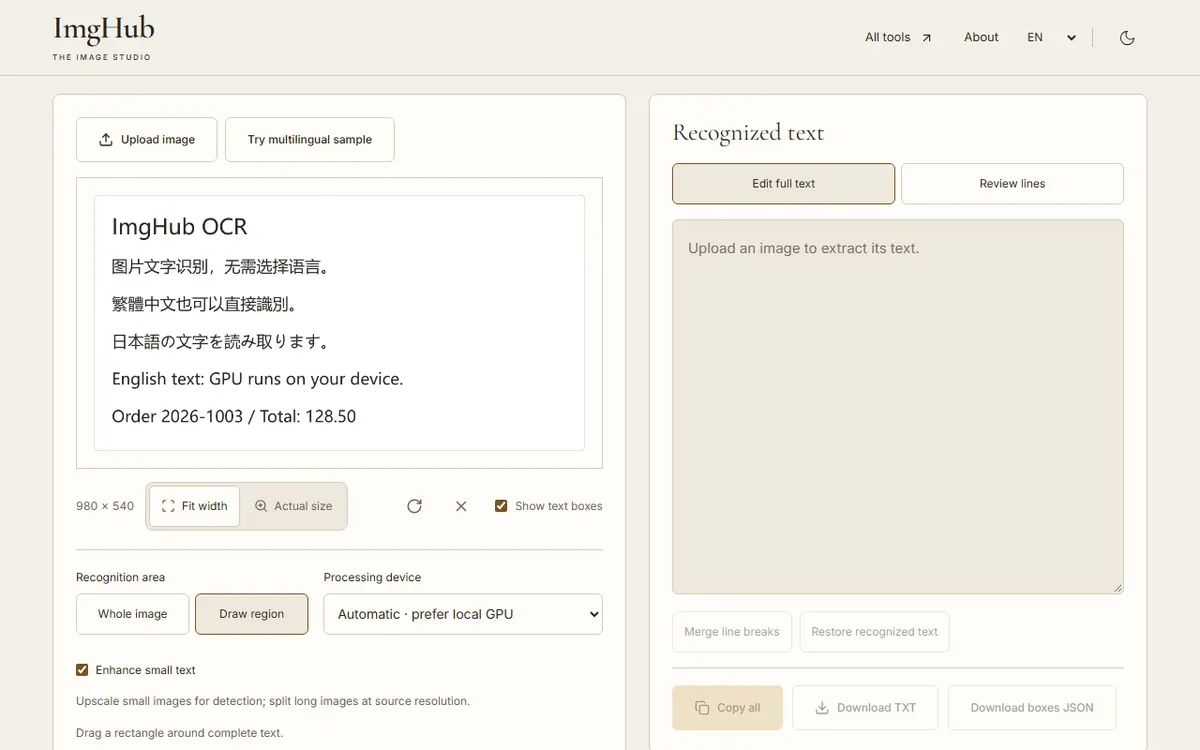This screenshot has height=750, width=1200.
Task: Click the 'Processing device' label
Action: click(x=373, y=577)
